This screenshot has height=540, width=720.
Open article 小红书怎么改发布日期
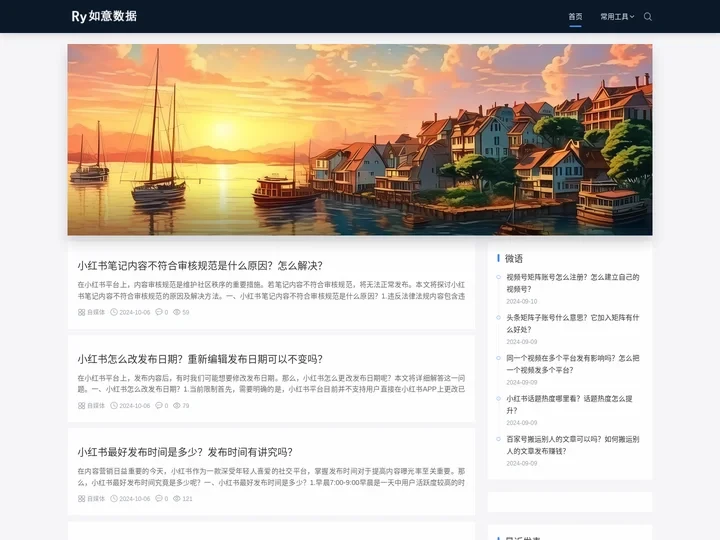[200, 359]
